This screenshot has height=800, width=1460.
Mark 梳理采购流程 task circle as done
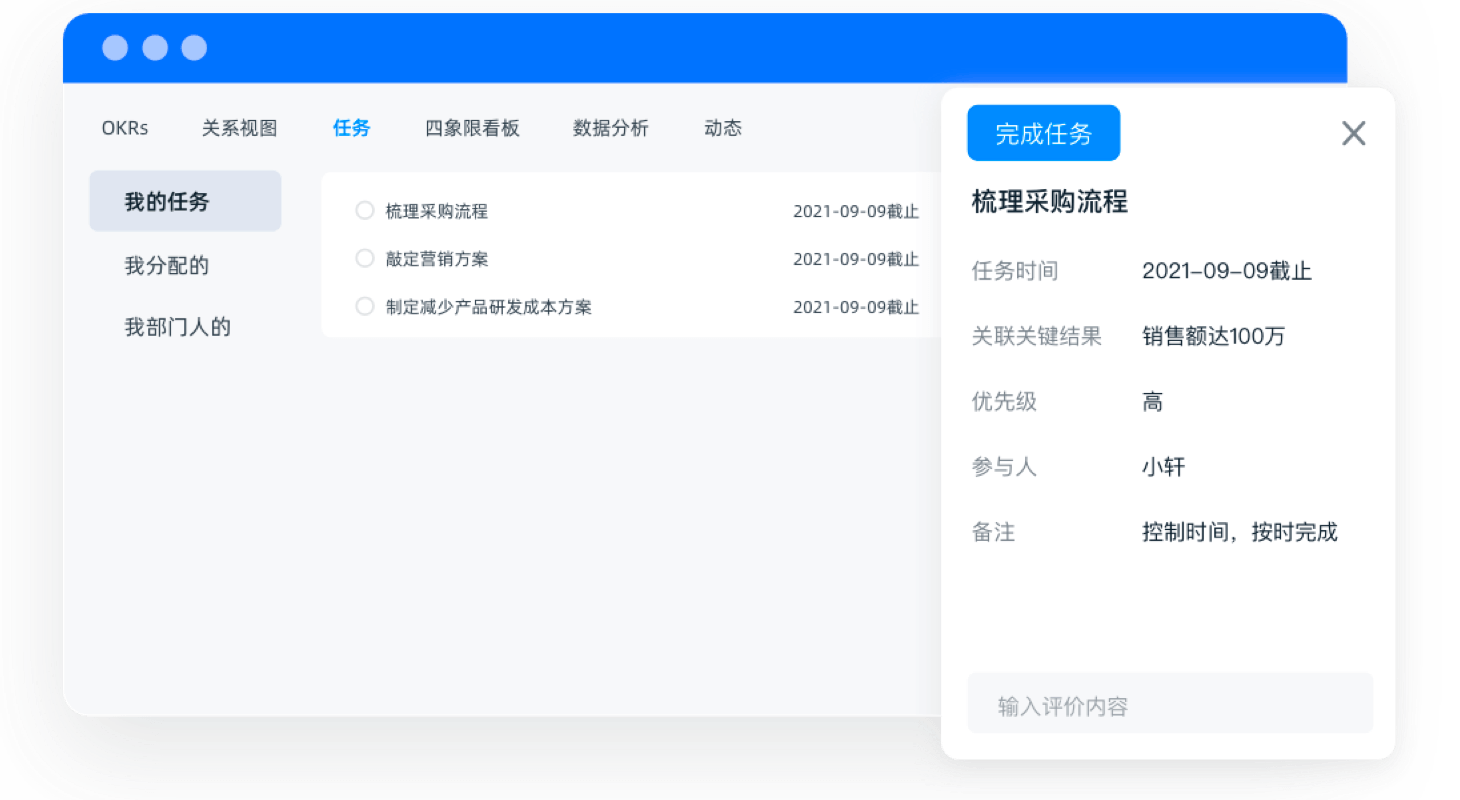tap(365, 211)
